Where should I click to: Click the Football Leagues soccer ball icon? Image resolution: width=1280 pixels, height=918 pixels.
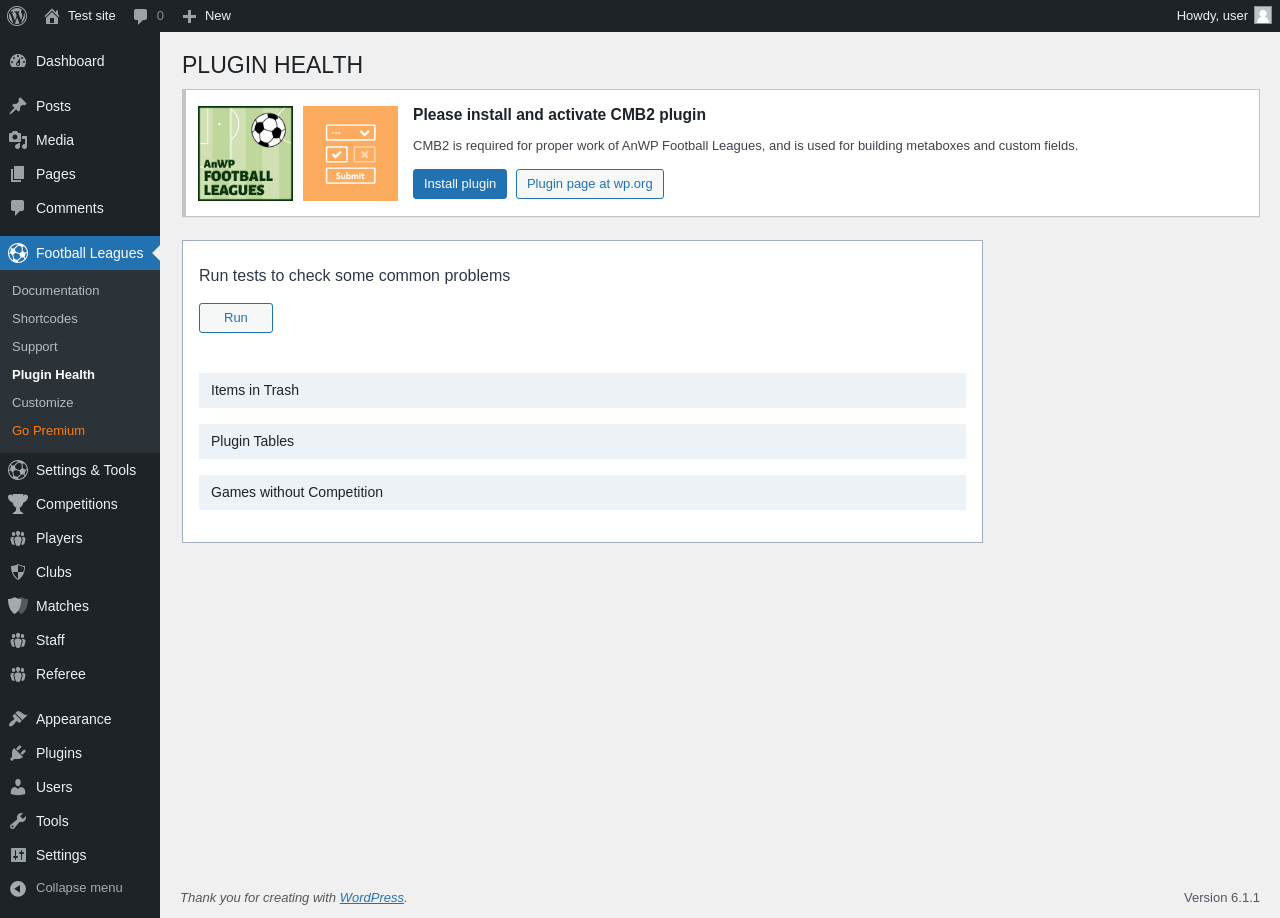pos(18,253)
